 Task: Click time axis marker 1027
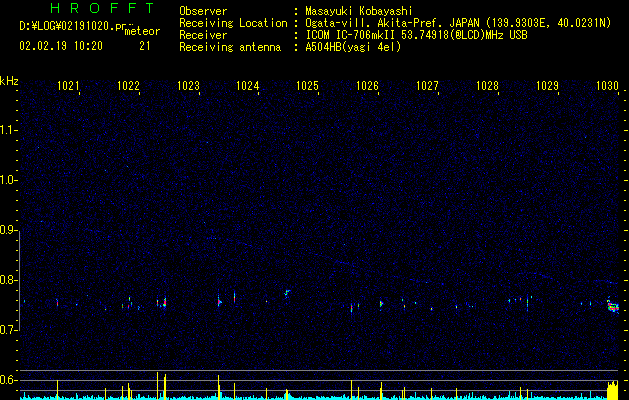(x=427, y=85)
